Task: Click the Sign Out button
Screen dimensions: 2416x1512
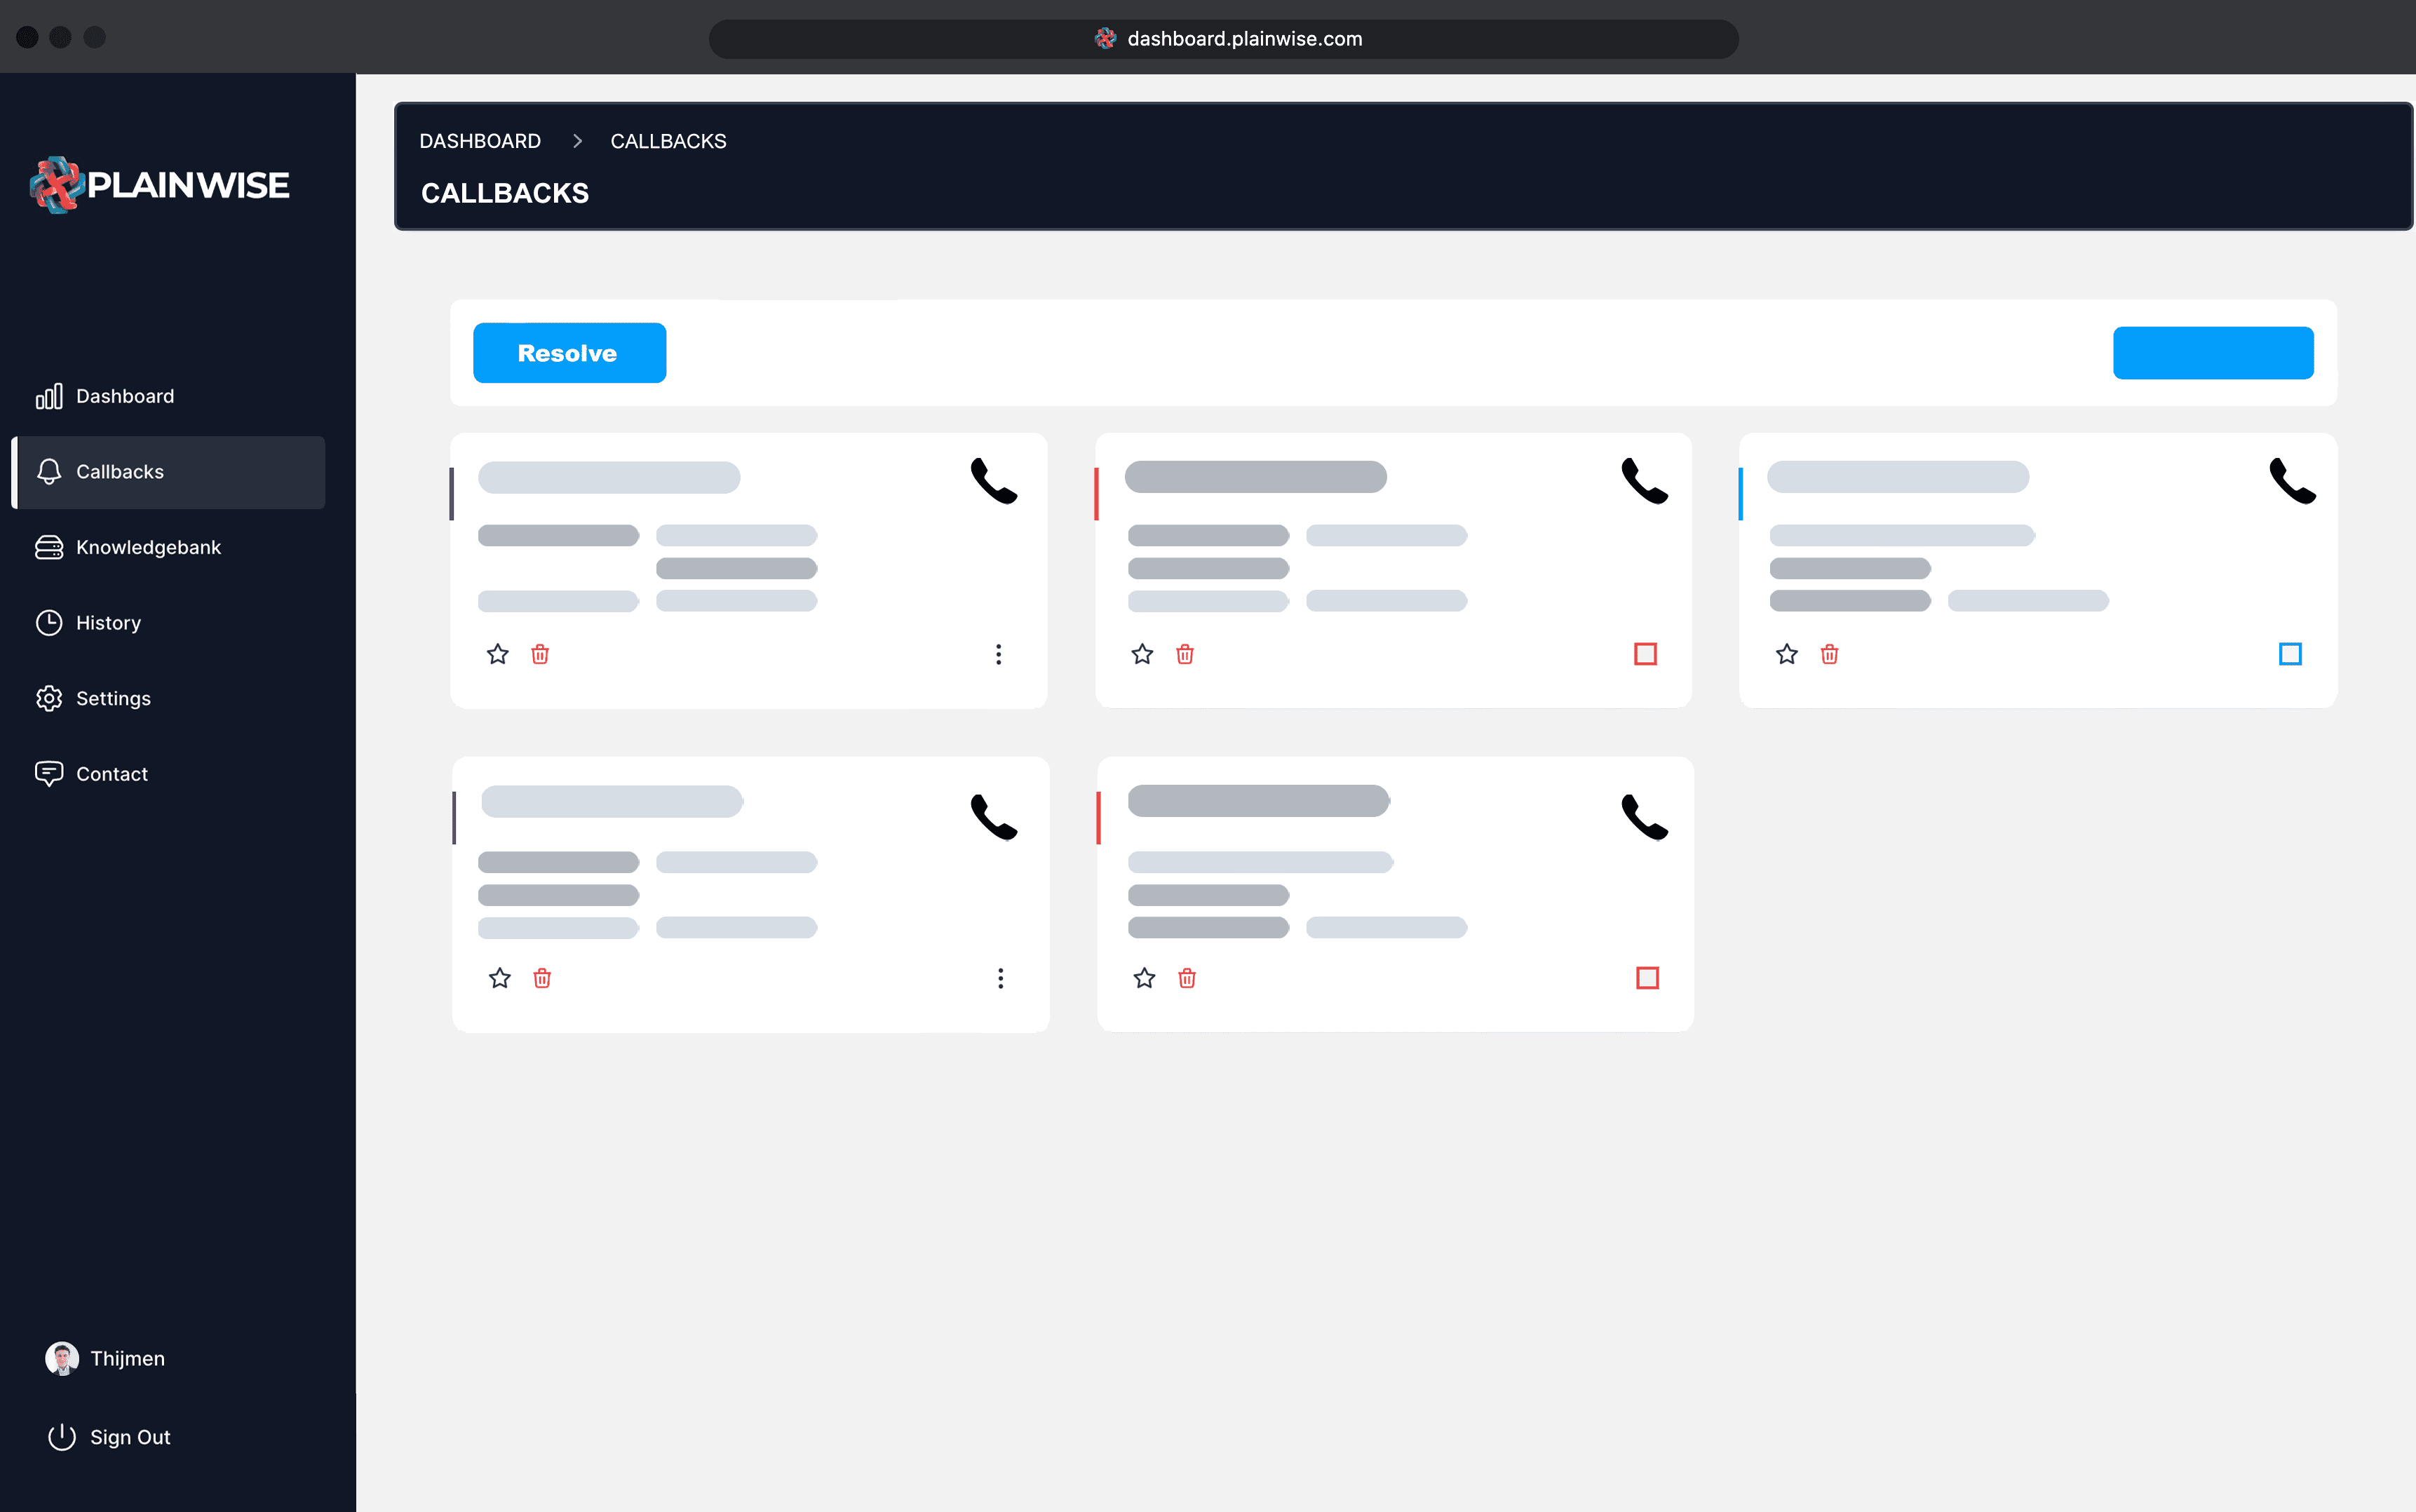Action: point(110,1437)
